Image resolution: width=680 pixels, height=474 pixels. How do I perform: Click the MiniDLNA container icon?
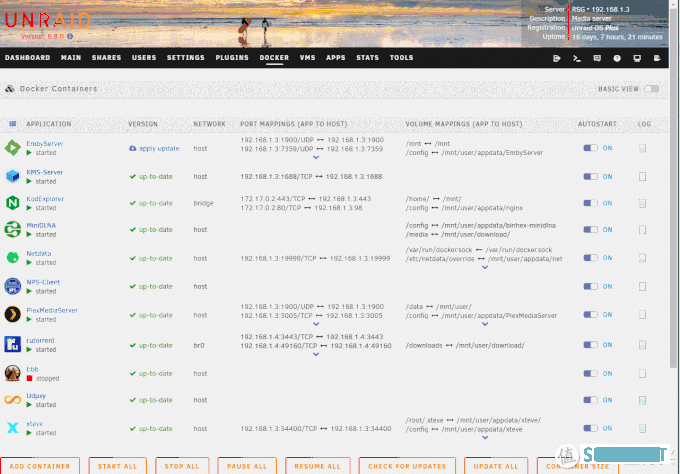tap(13, 229)
